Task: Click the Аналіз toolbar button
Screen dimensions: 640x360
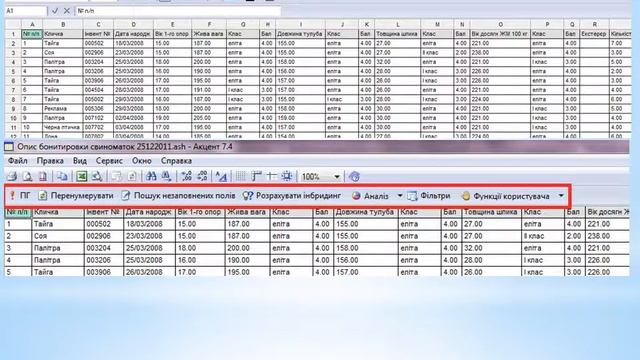Action: (371, 196)
